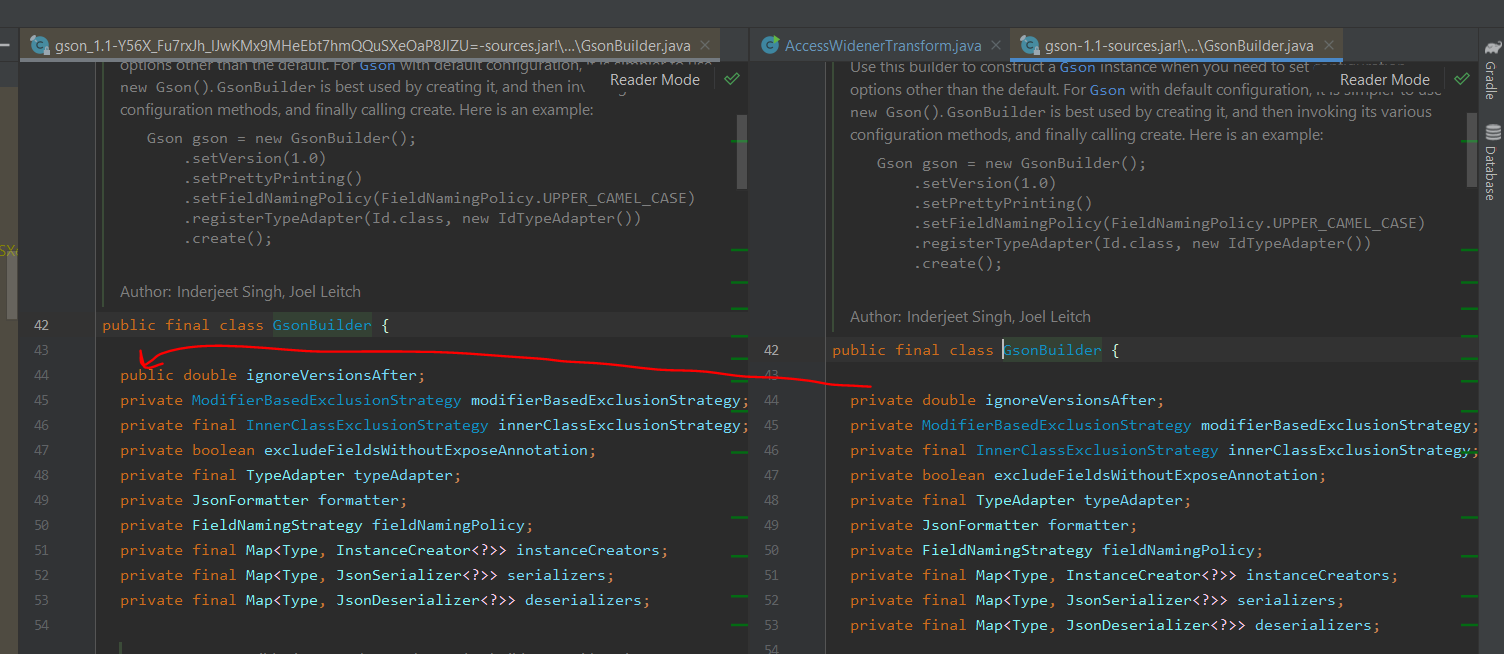The width and height of the screenshot is (1504, 654).
Task: Click the locked class icon on the leftmost tab
Action: click(x=40, y=45)
